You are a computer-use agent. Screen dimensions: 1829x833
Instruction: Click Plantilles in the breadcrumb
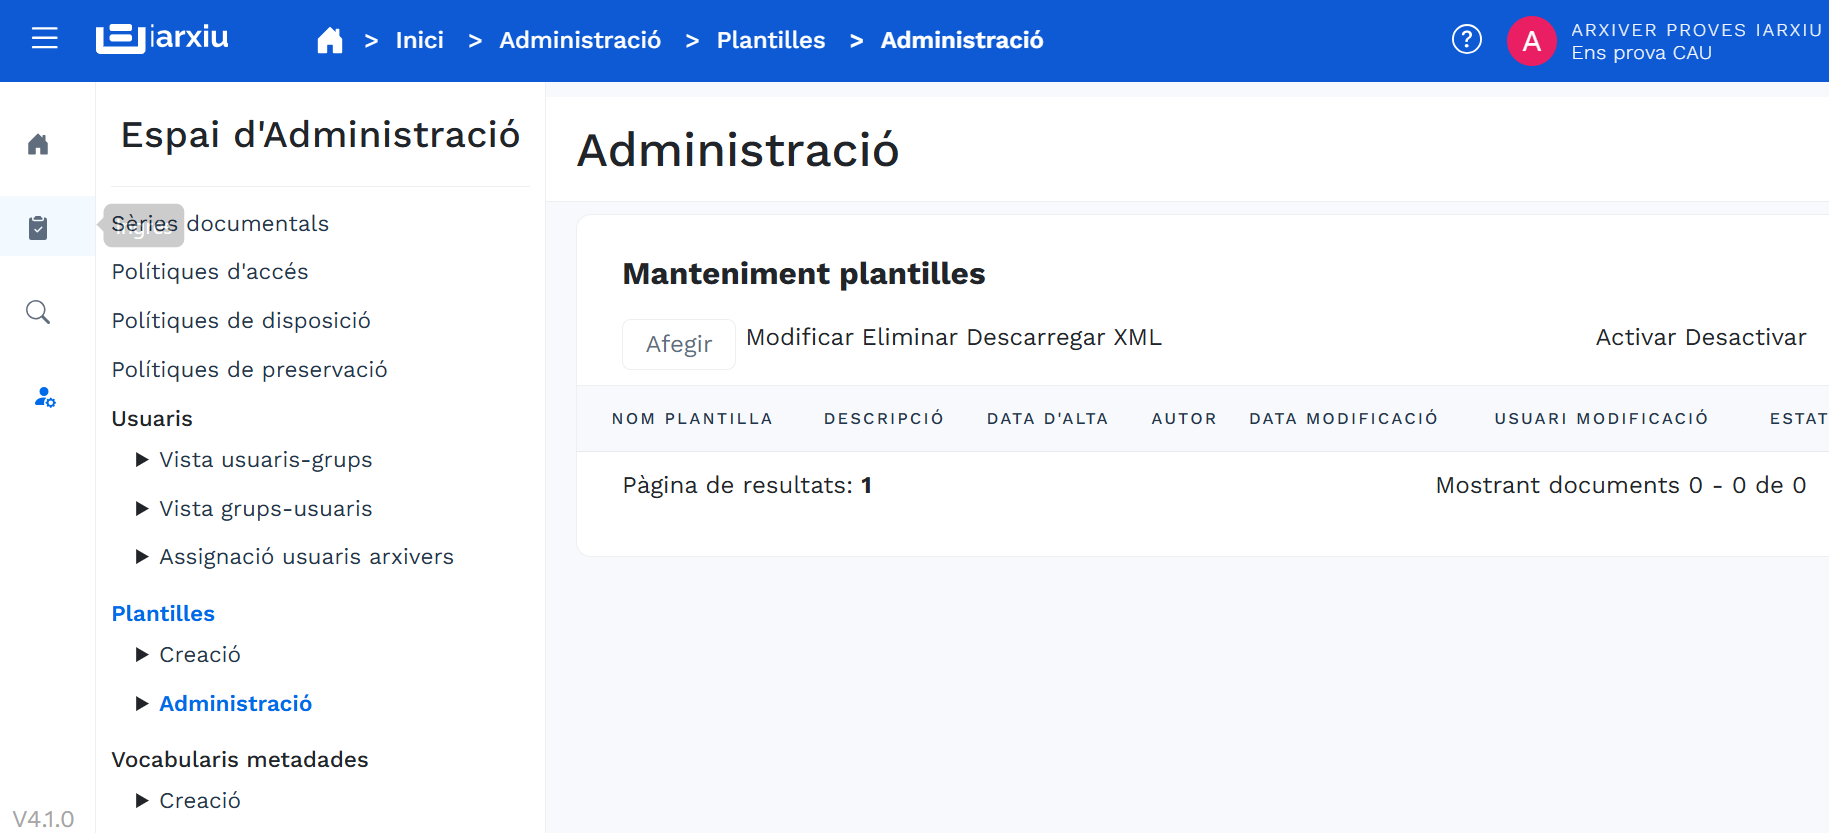click(x=771, y=40)
